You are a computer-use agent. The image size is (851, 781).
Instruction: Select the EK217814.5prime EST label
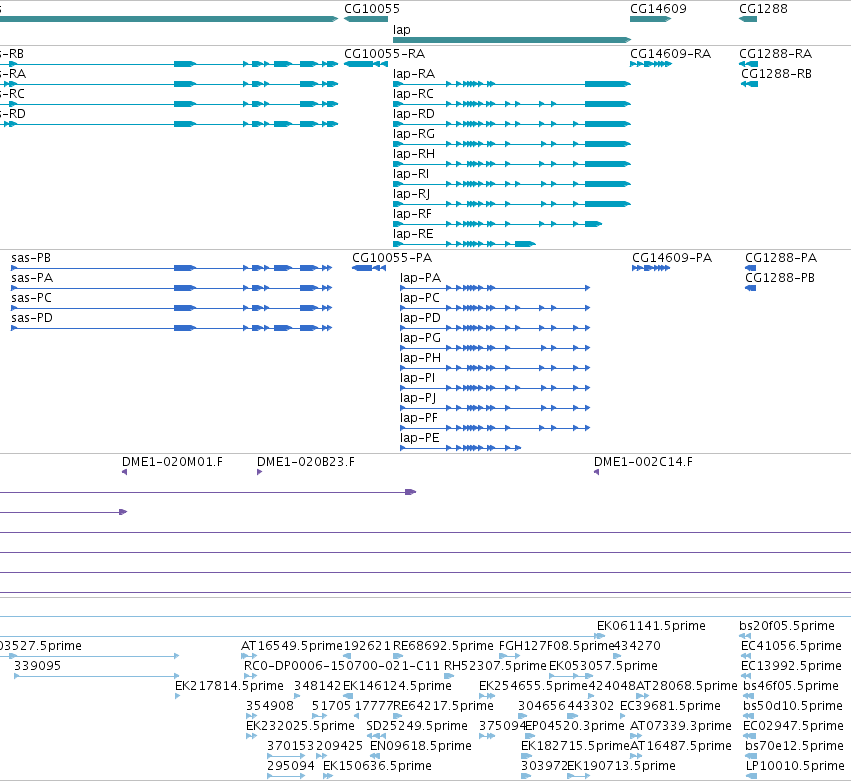(x=229, y=686)
